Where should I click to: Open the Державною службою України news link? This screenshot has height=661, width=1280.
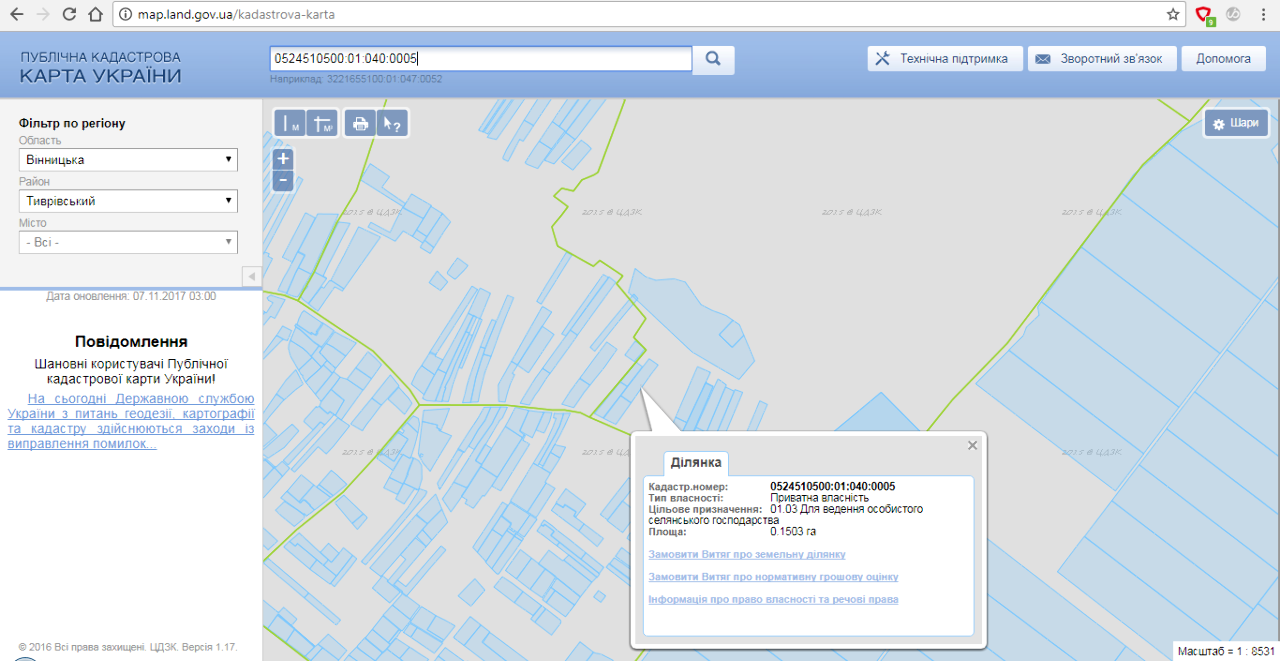coord(131,421)
